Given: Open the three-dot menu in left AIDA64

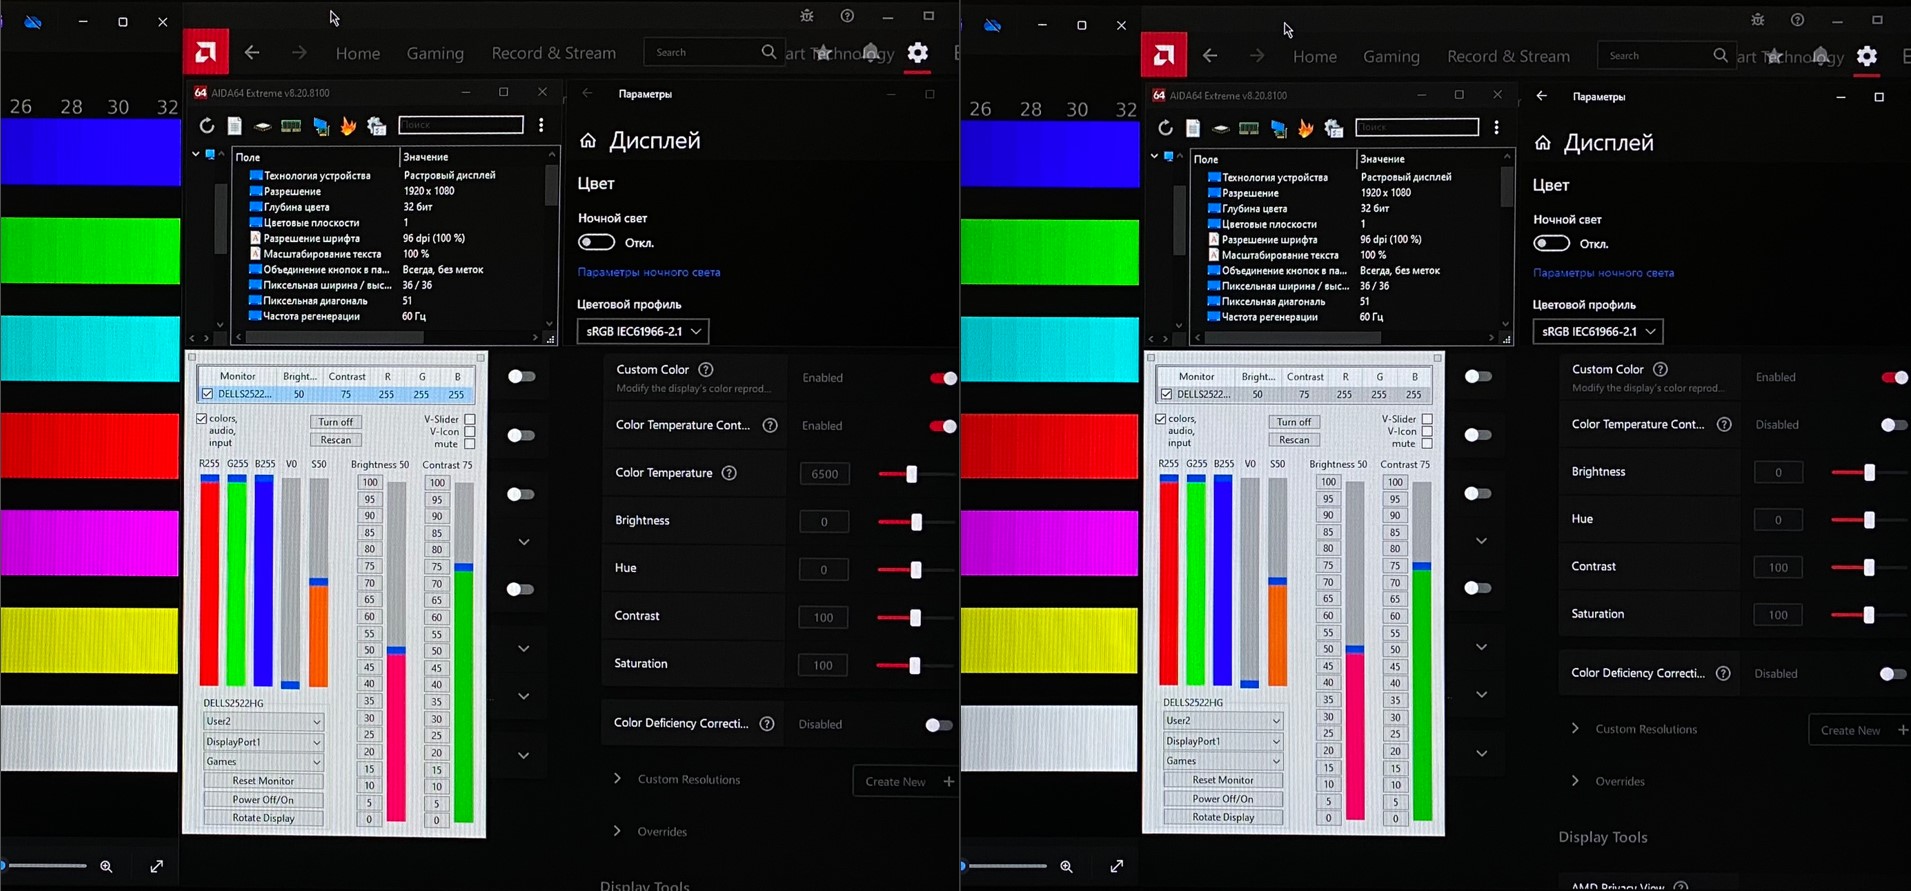Looking at the screenshot, I should click(541, 125).
